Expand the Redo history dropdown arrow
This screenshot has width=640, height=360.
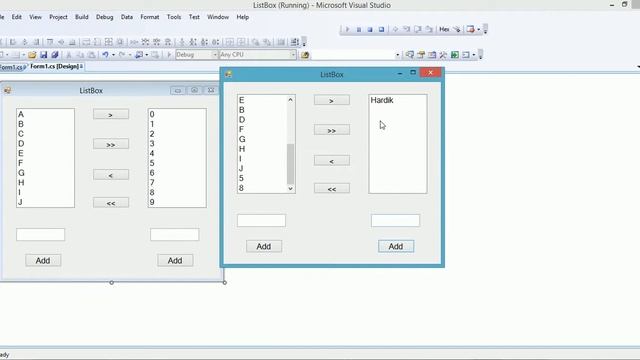129,55
